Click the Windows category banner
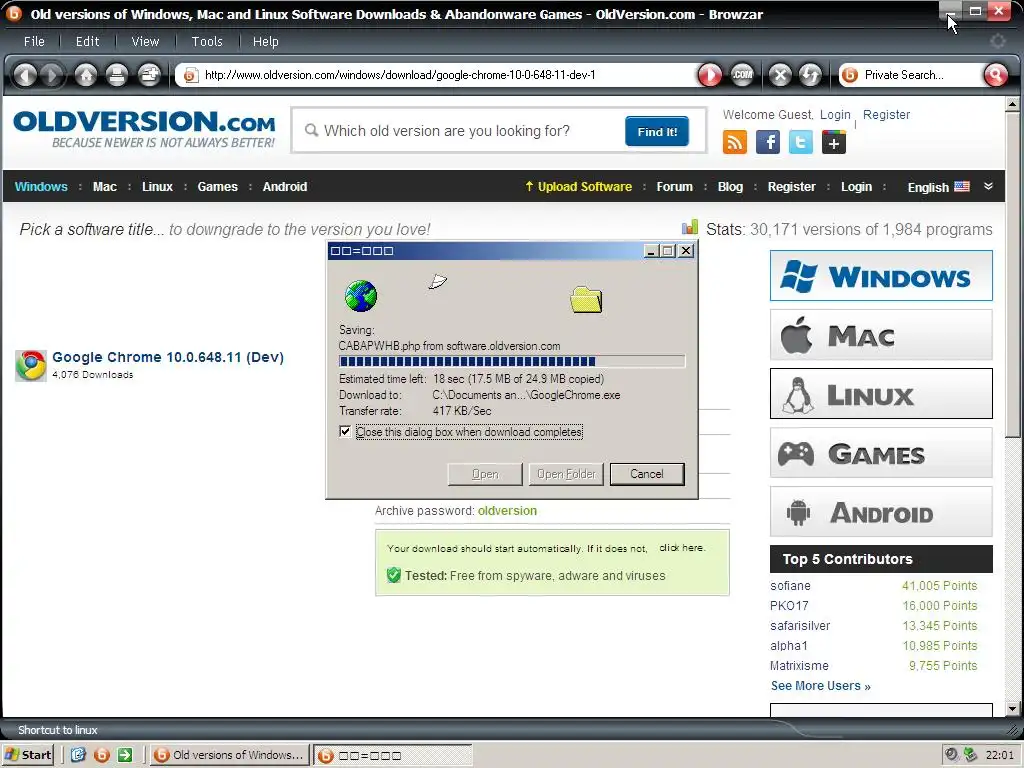Screen dimensions: 1024x768 coord(881,276)
